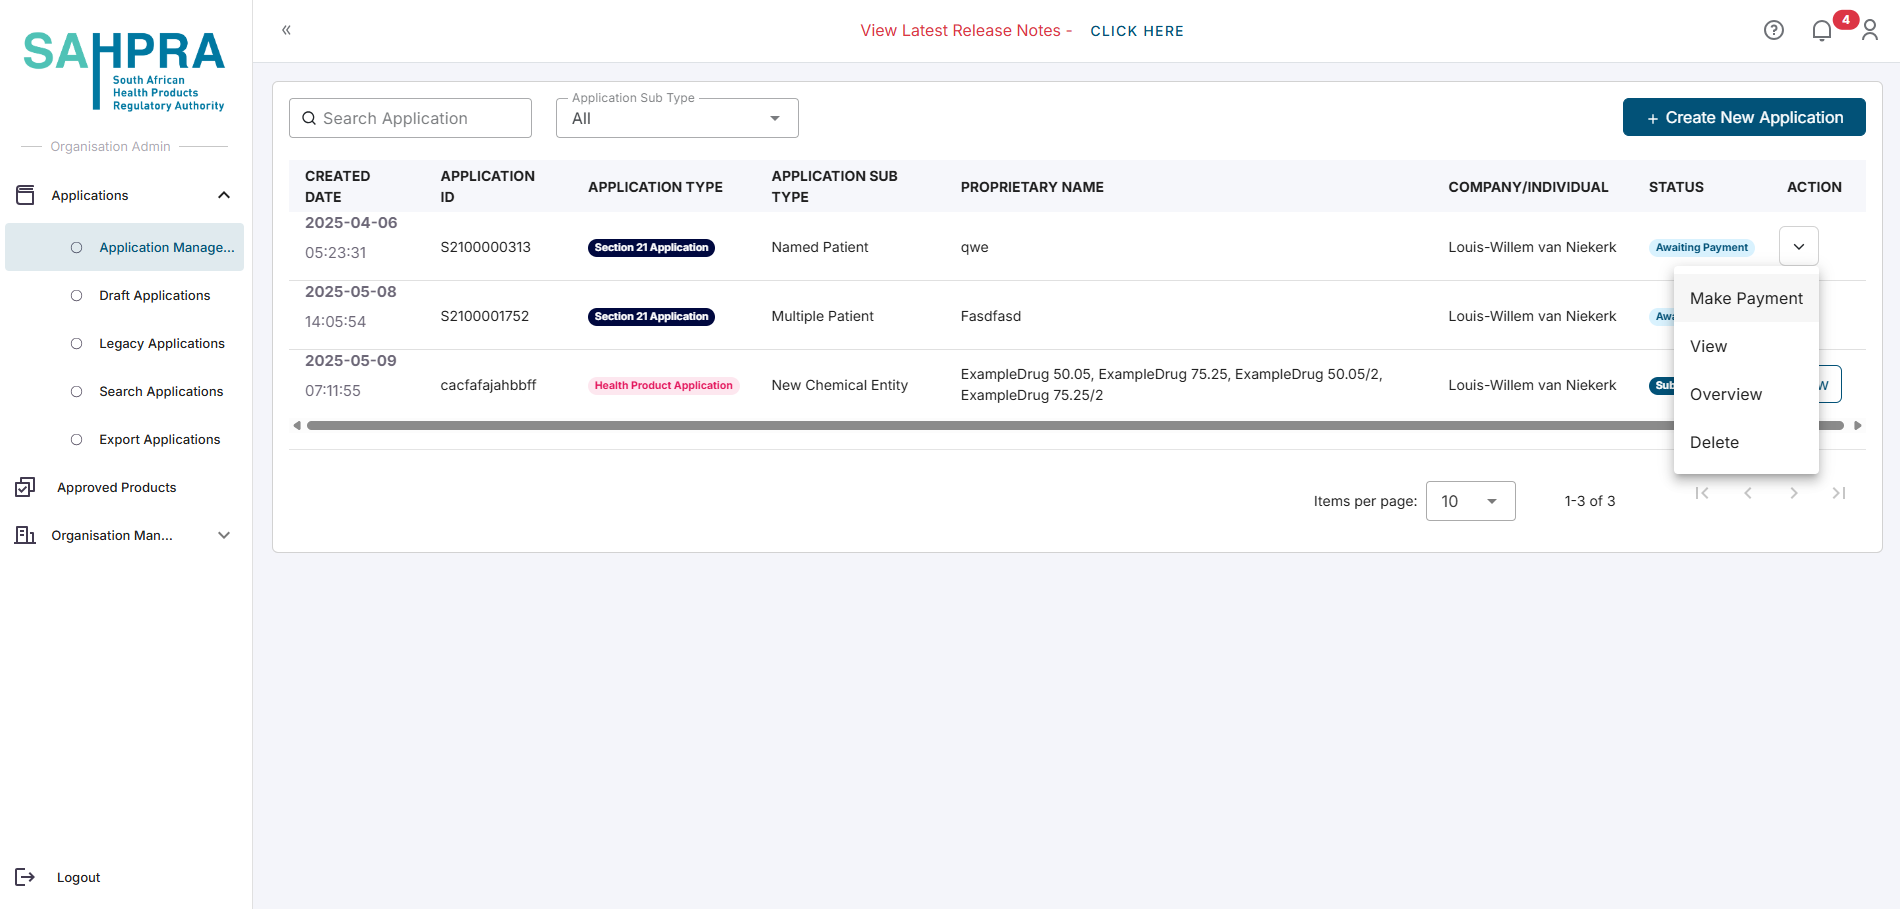Viewport: 1900px width, 909px height.
Task: Go to the last page icon
Action: [x=1839, y=493]
